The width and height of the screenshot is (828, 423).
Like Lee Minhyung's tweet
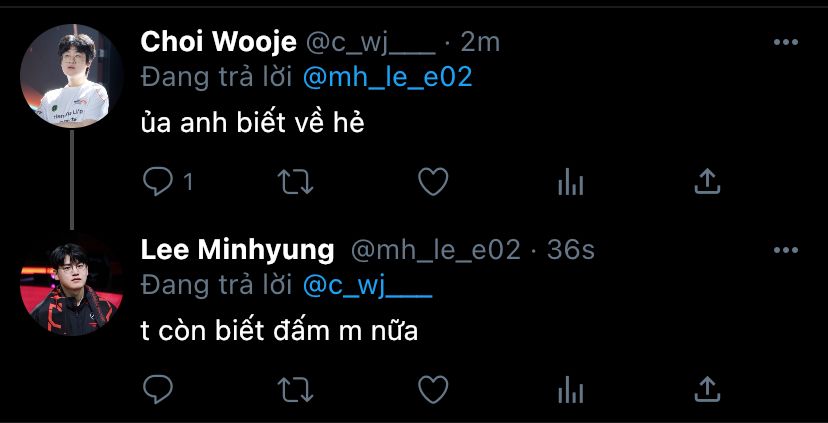(x=433, y=390)
